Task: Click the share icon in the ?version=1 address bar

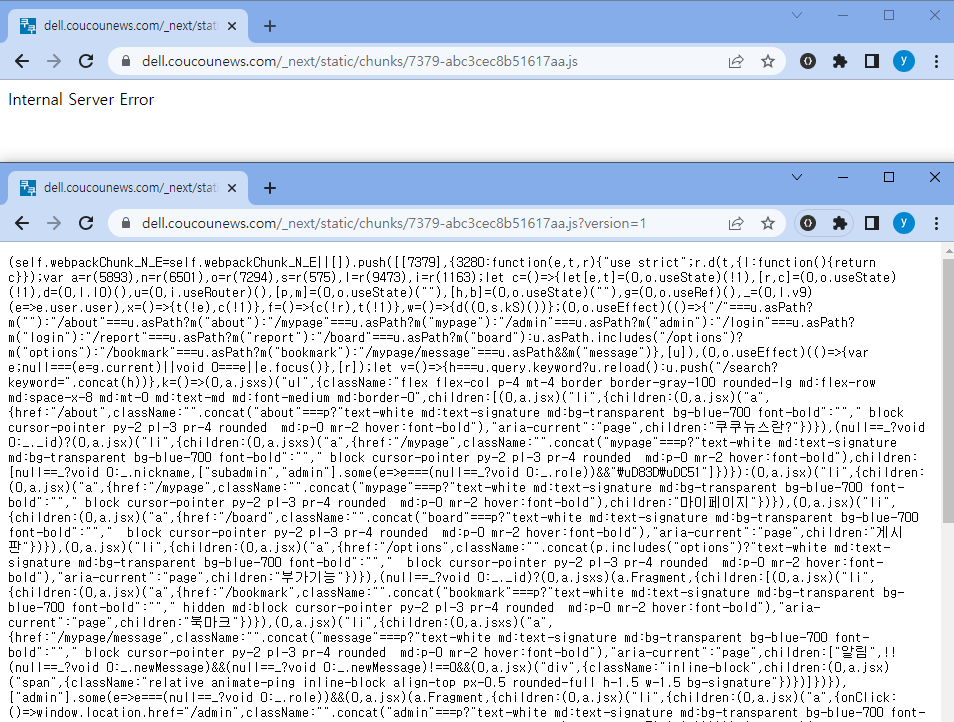Action: coord(735,223)
